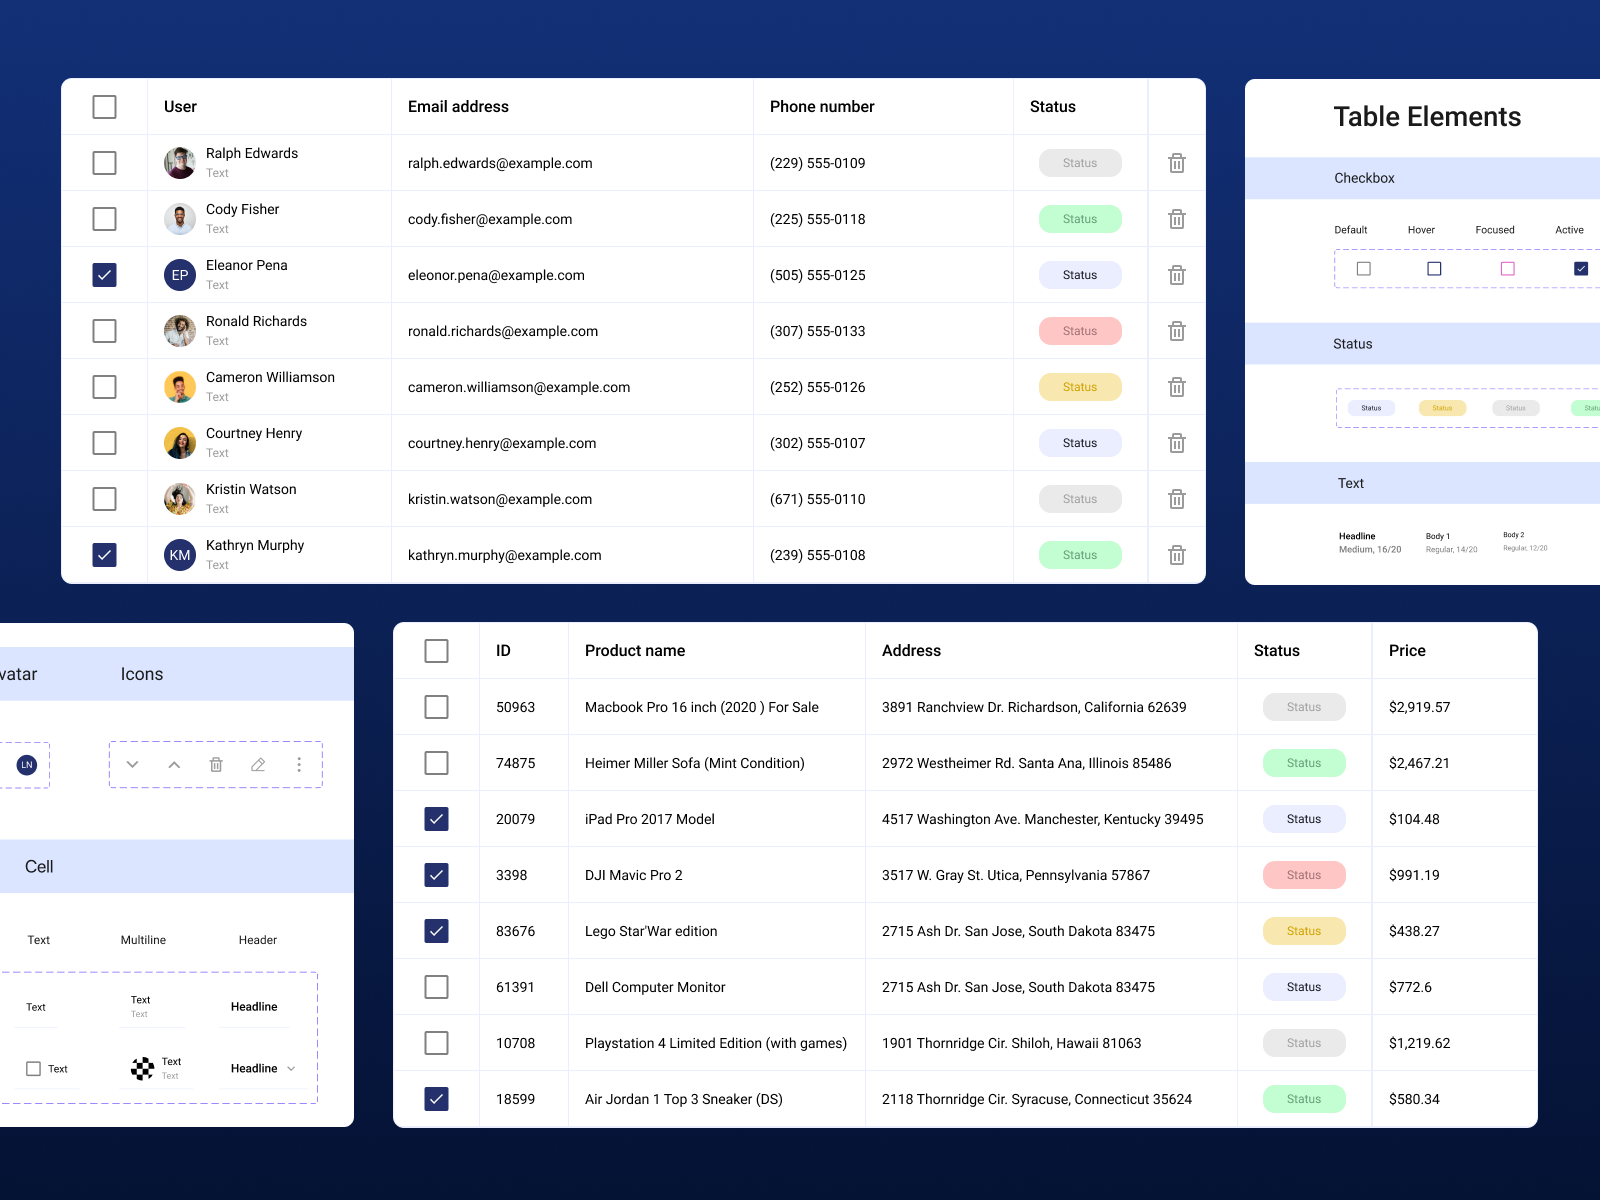This screenshot has height=1200, width=1600.
Task: Click the LN avatar badge in Avatar section
Action: [x=26, y=764]
